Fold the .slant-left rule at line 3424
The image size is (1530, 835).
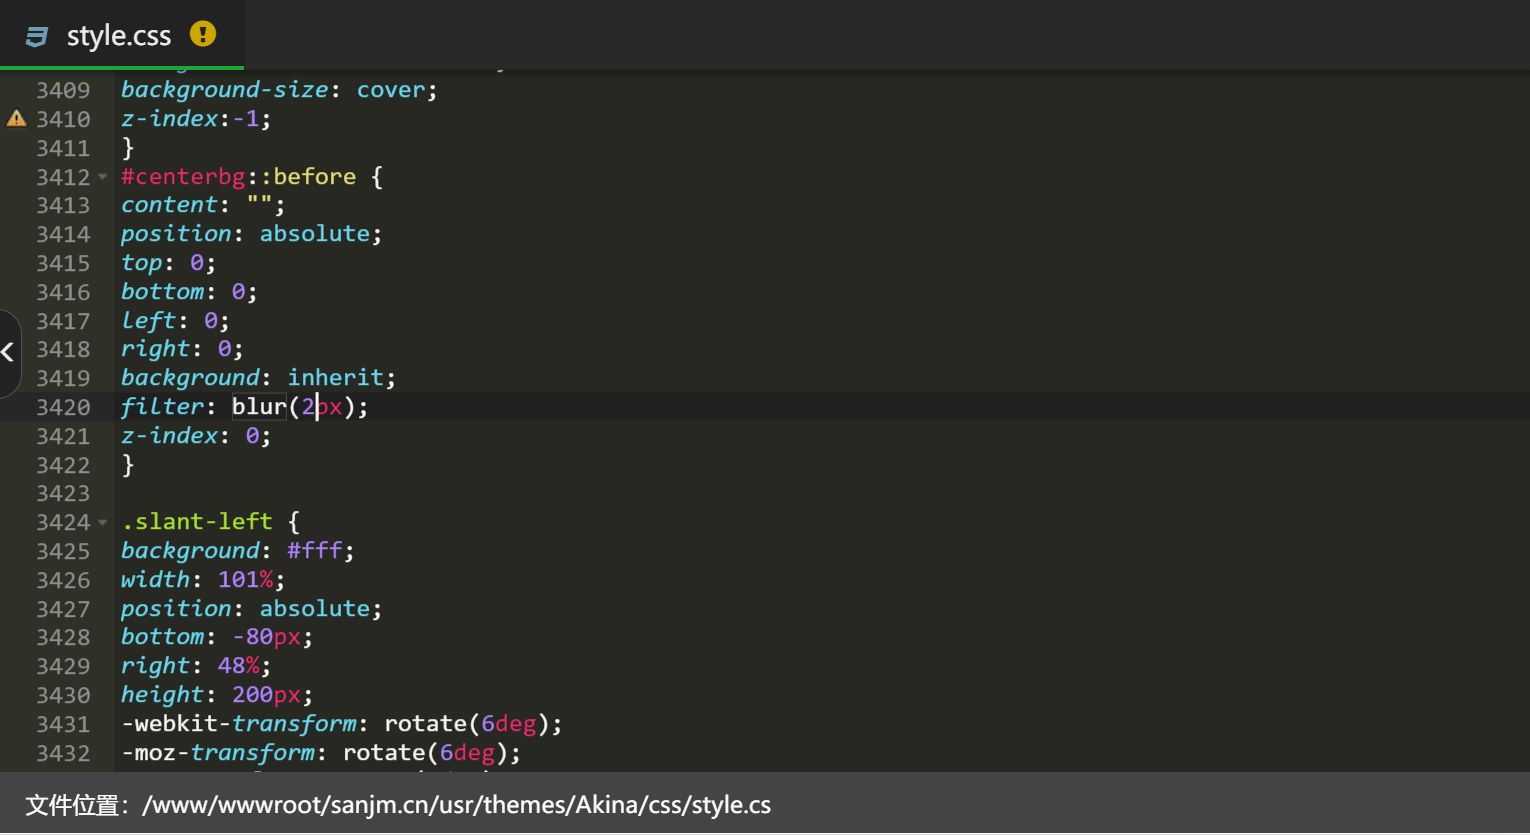[x=102, y=522]
